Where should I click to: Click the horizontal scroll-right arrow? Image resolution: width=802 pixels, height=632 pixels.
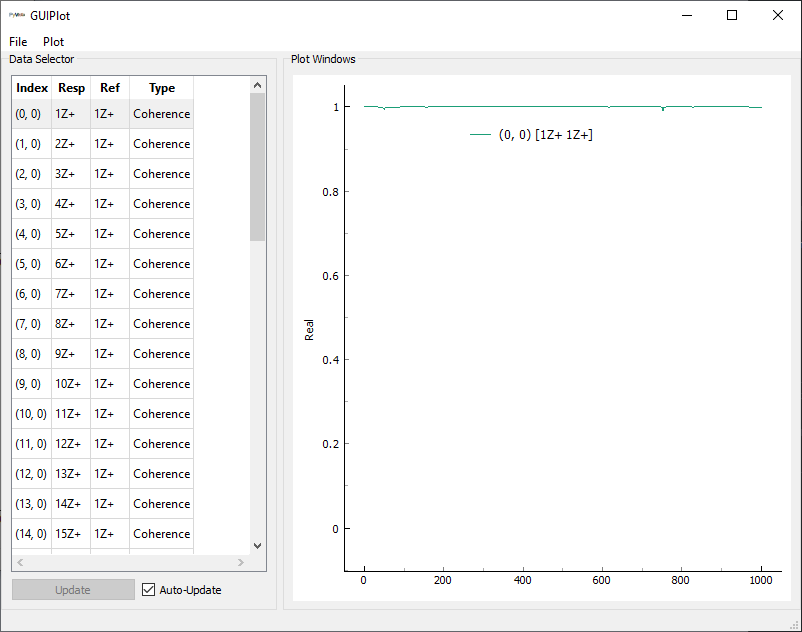coord(241,562)
